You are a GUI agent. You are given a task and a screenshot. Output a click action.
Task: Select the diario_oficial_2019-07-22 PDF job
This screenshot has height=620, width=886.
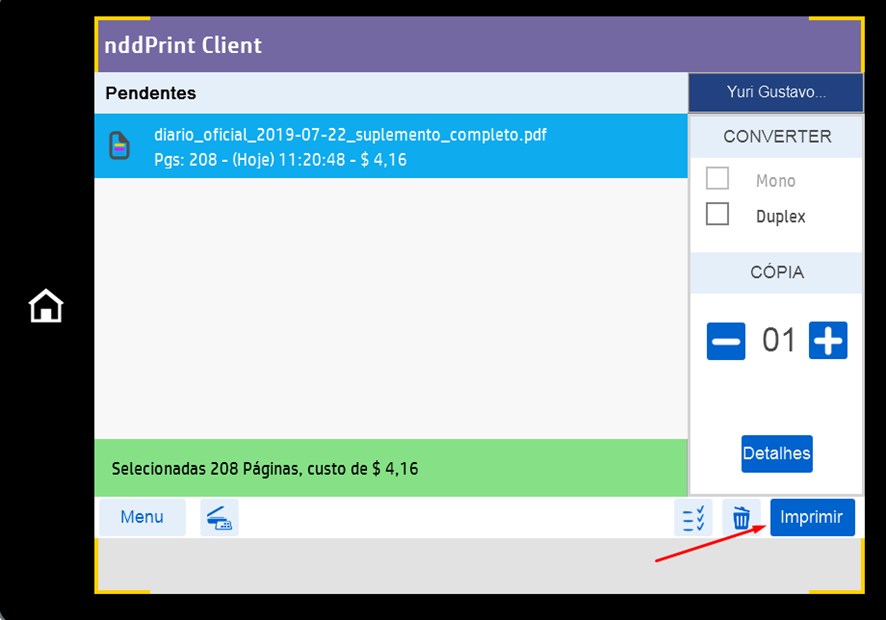point(391,146)
